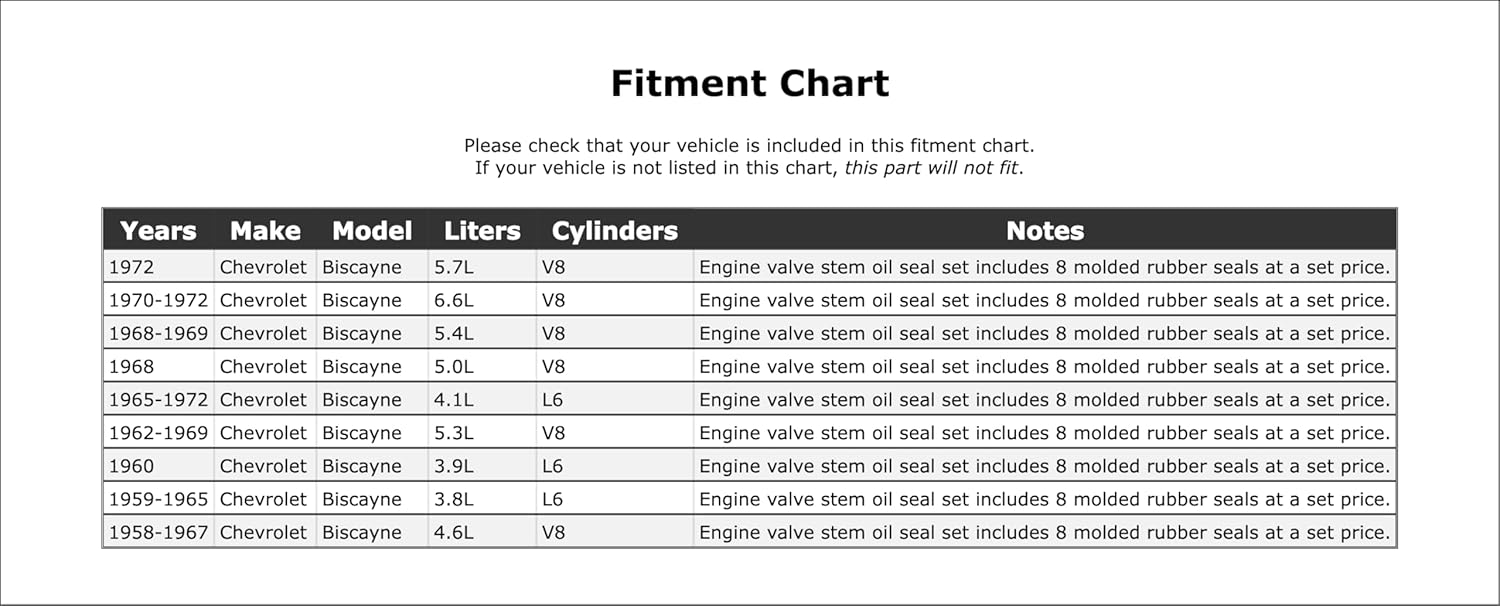The height and width of the screenshot is (606, 1500).
Task: Select the 1958-1967 years cell
Action: (x=158, y=532)
